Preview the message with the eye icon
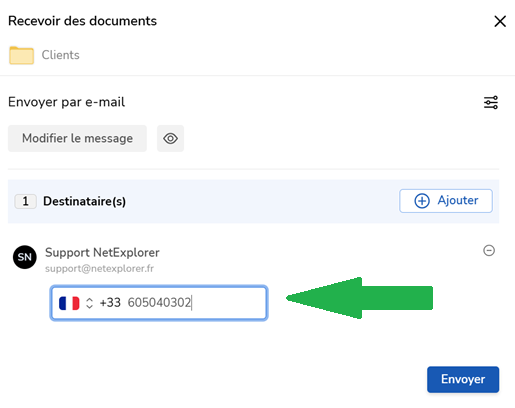The width and height of the screenshot is (515, 408). (170, 138)
